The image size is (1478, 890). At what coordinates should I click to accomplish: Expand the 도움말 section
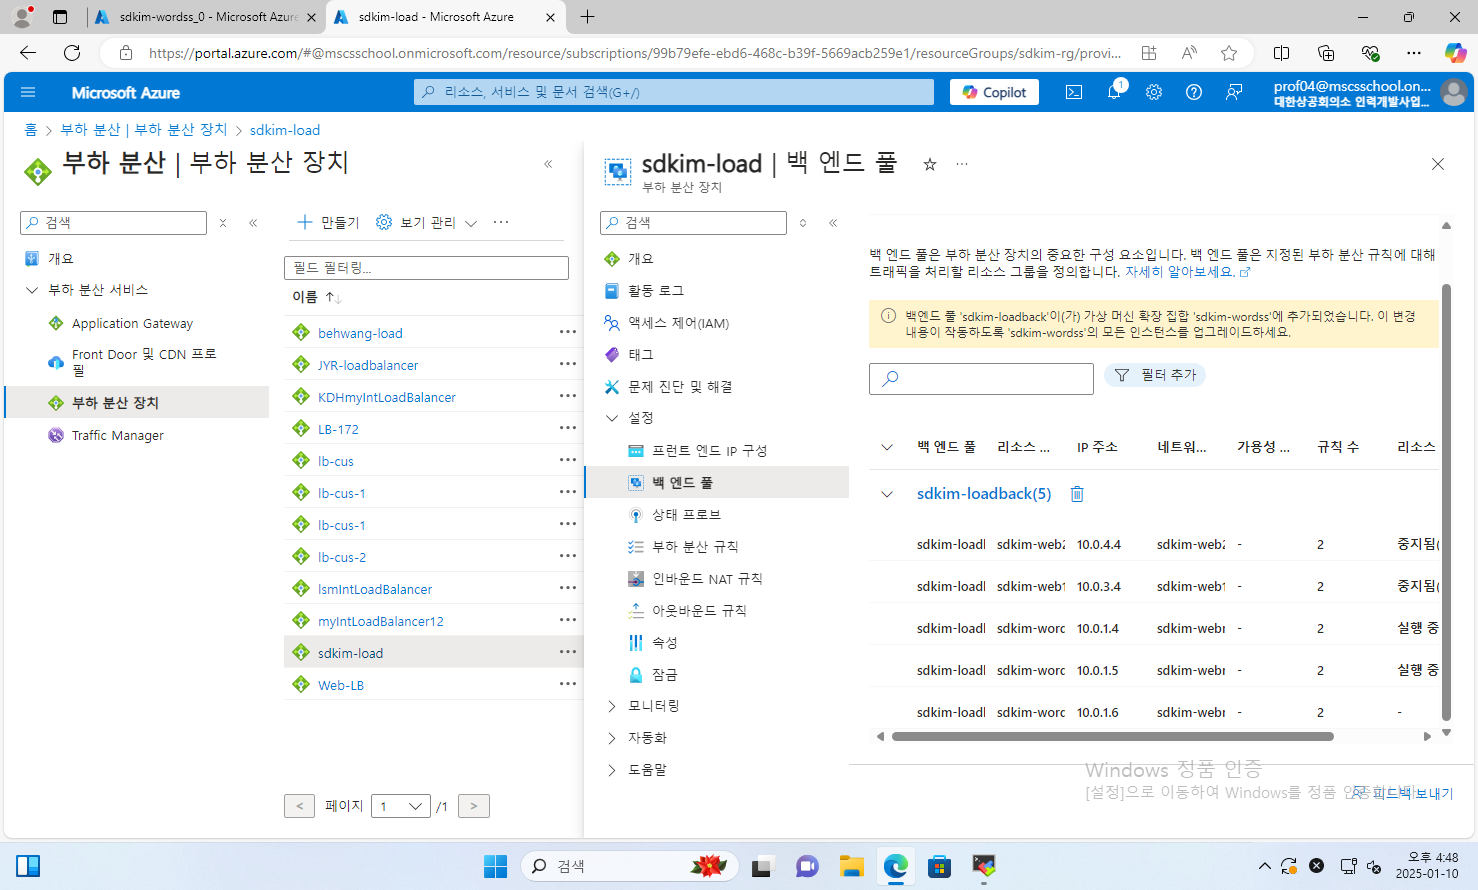coord(612,770)
